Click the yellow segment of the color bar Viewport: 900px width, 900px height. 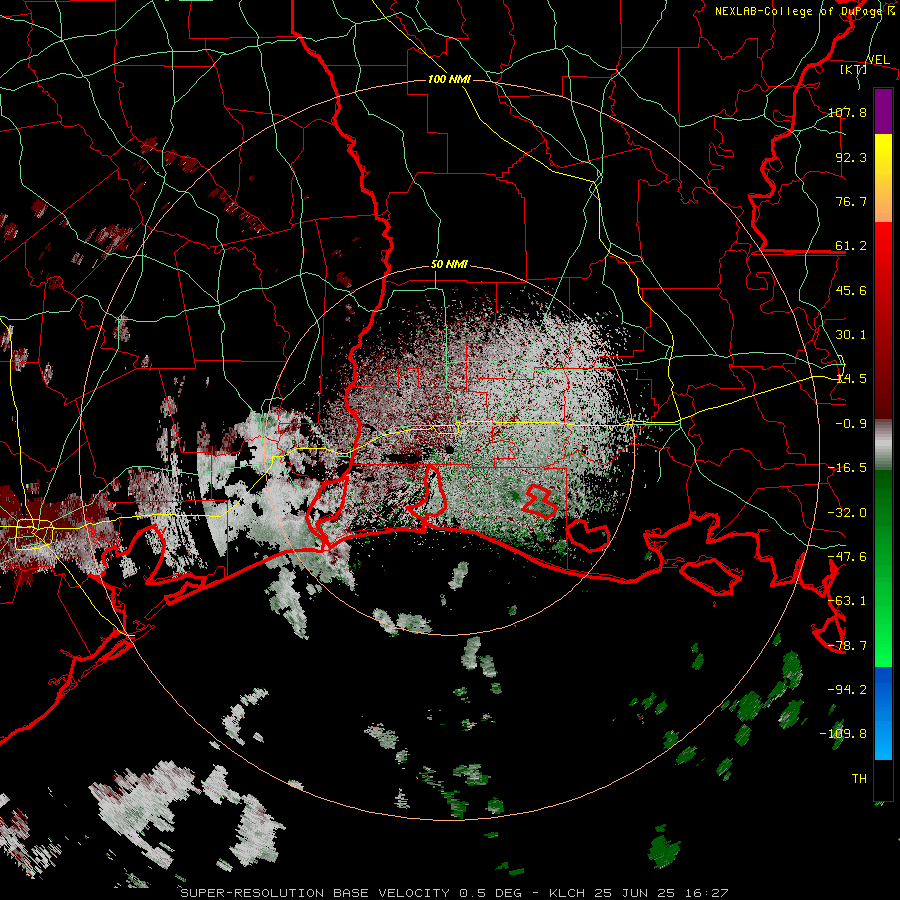coord(883,178)
